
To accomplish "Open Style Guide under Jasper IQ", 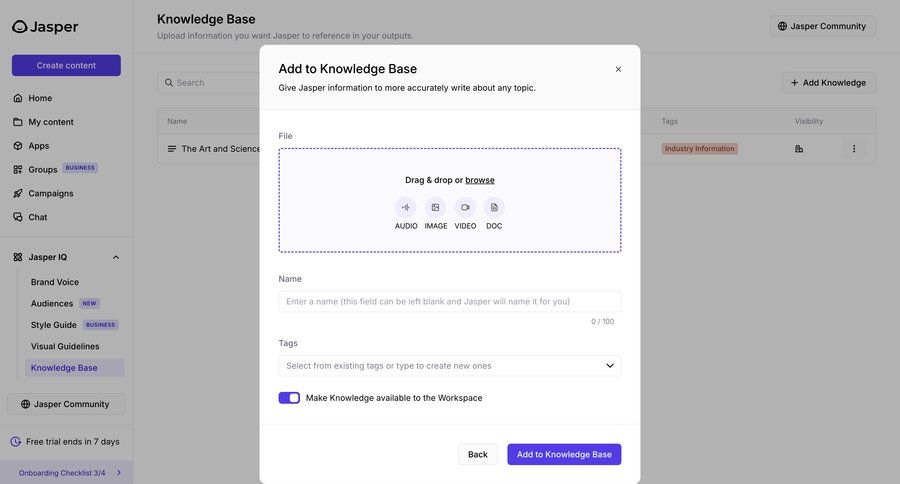I will (x=53, y=325).
